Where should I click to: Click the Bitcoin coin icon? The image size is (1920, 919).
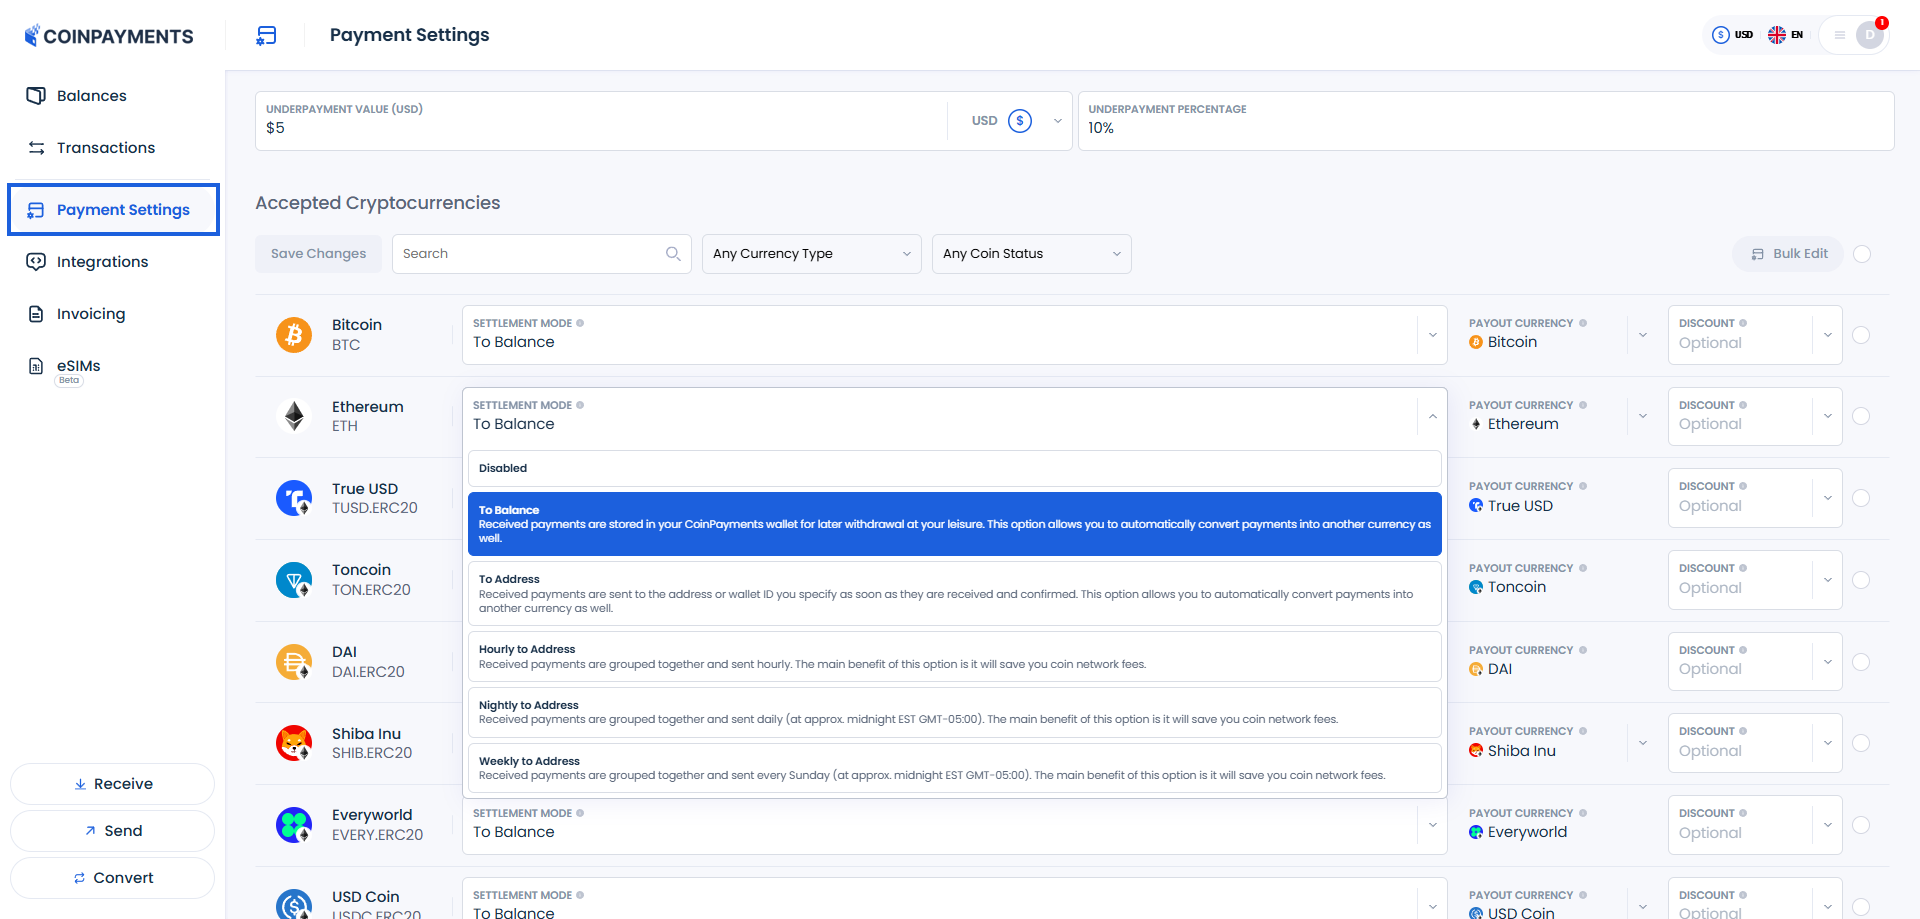point(293,334)
